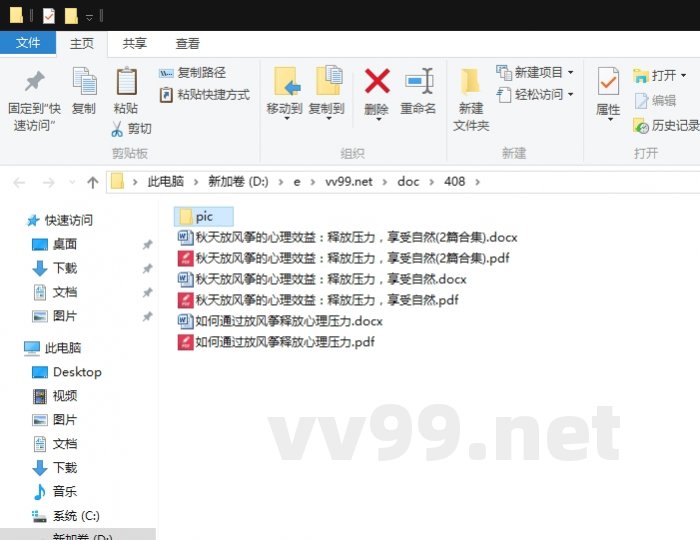Expand chevron after doc breadcrumb
Screen dimensions: 700x540
click(x=431, y=182)
